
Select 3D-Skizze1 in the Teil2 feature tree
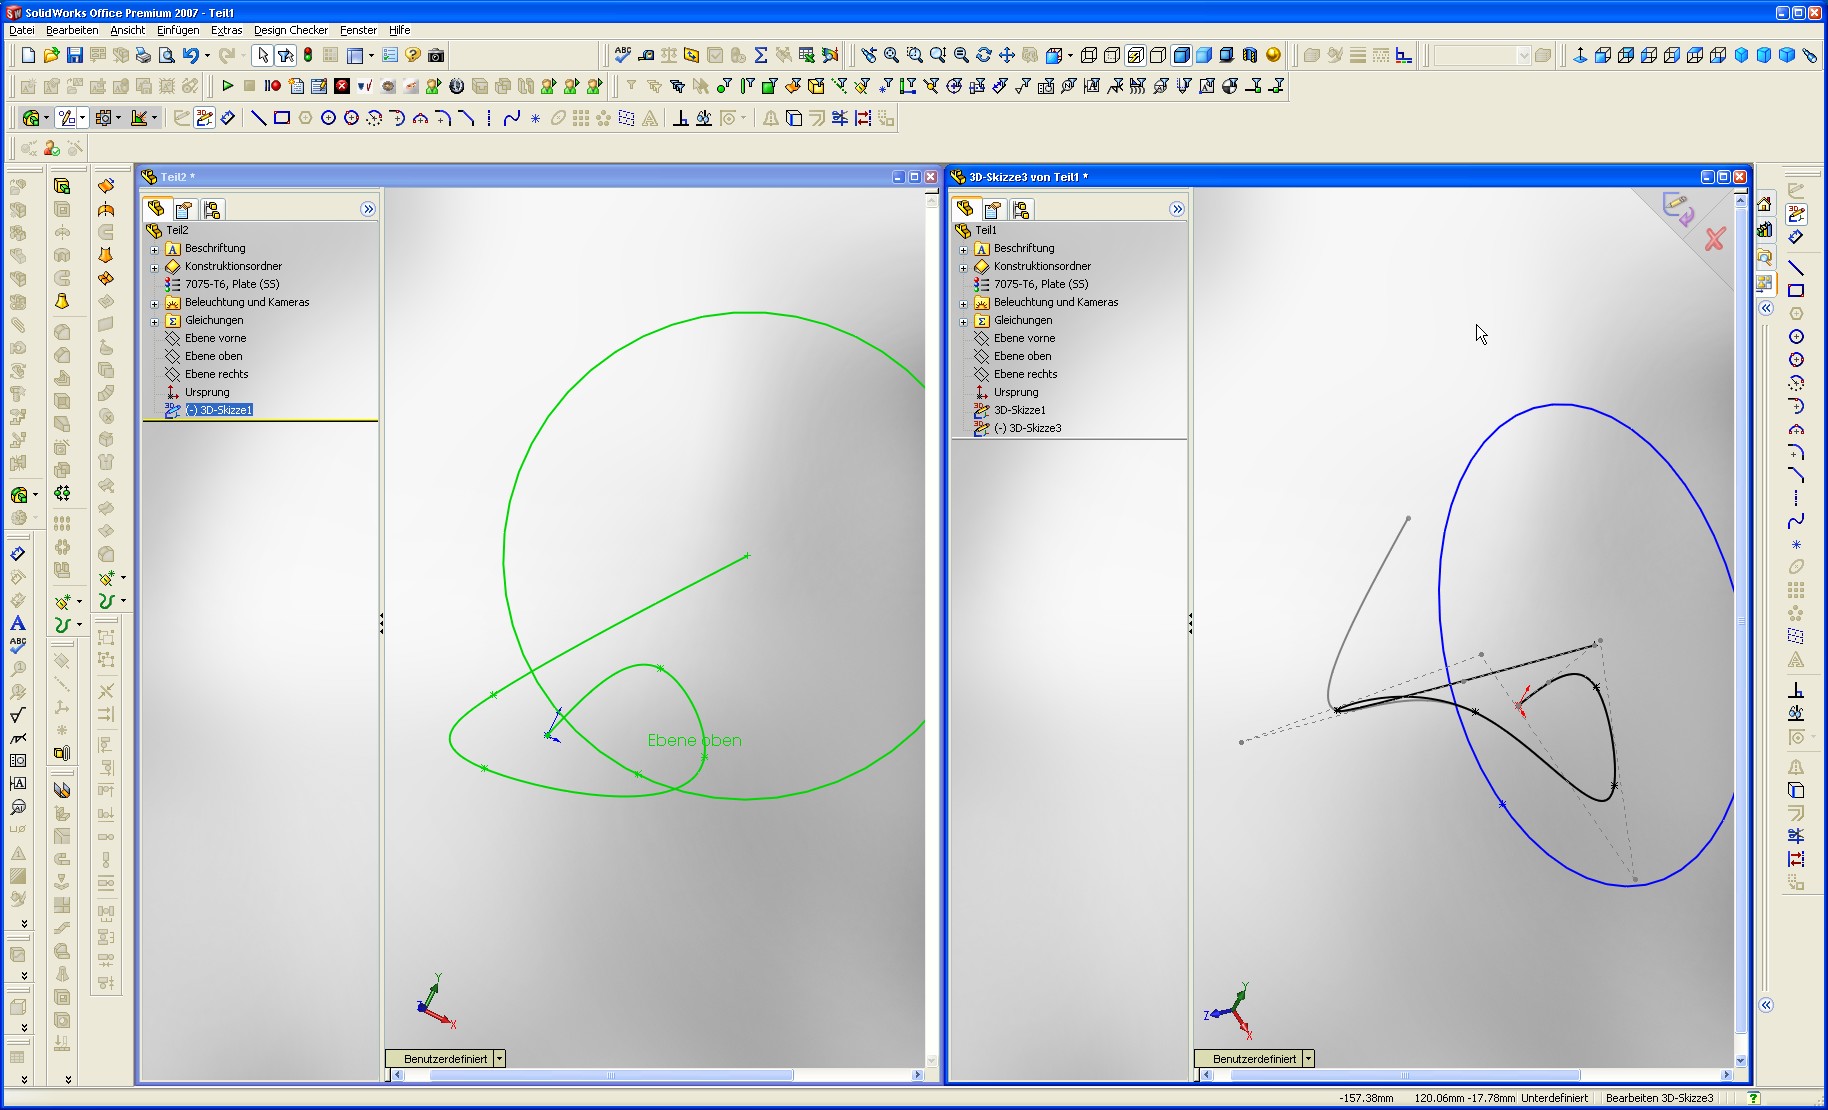click(219, 410)
